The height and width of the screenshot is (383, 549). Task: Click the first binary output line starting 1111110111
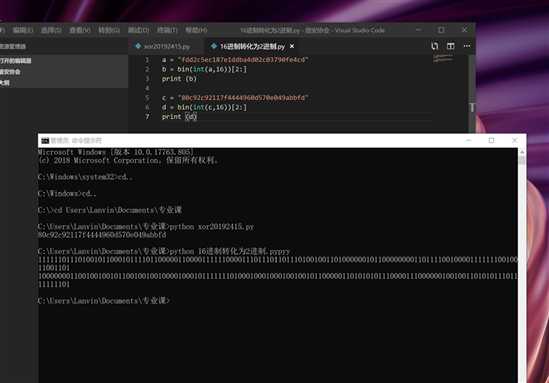point(278,260)
